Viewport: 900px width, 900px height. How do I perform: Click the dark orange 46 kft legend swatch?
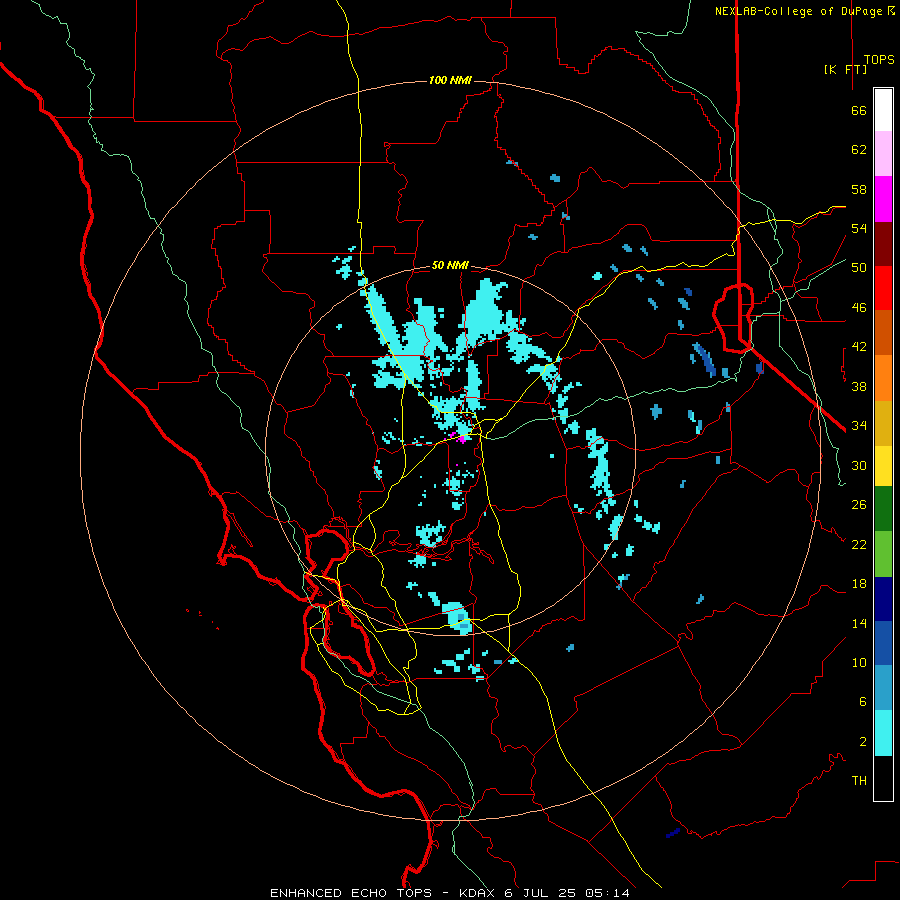(883, 333)
